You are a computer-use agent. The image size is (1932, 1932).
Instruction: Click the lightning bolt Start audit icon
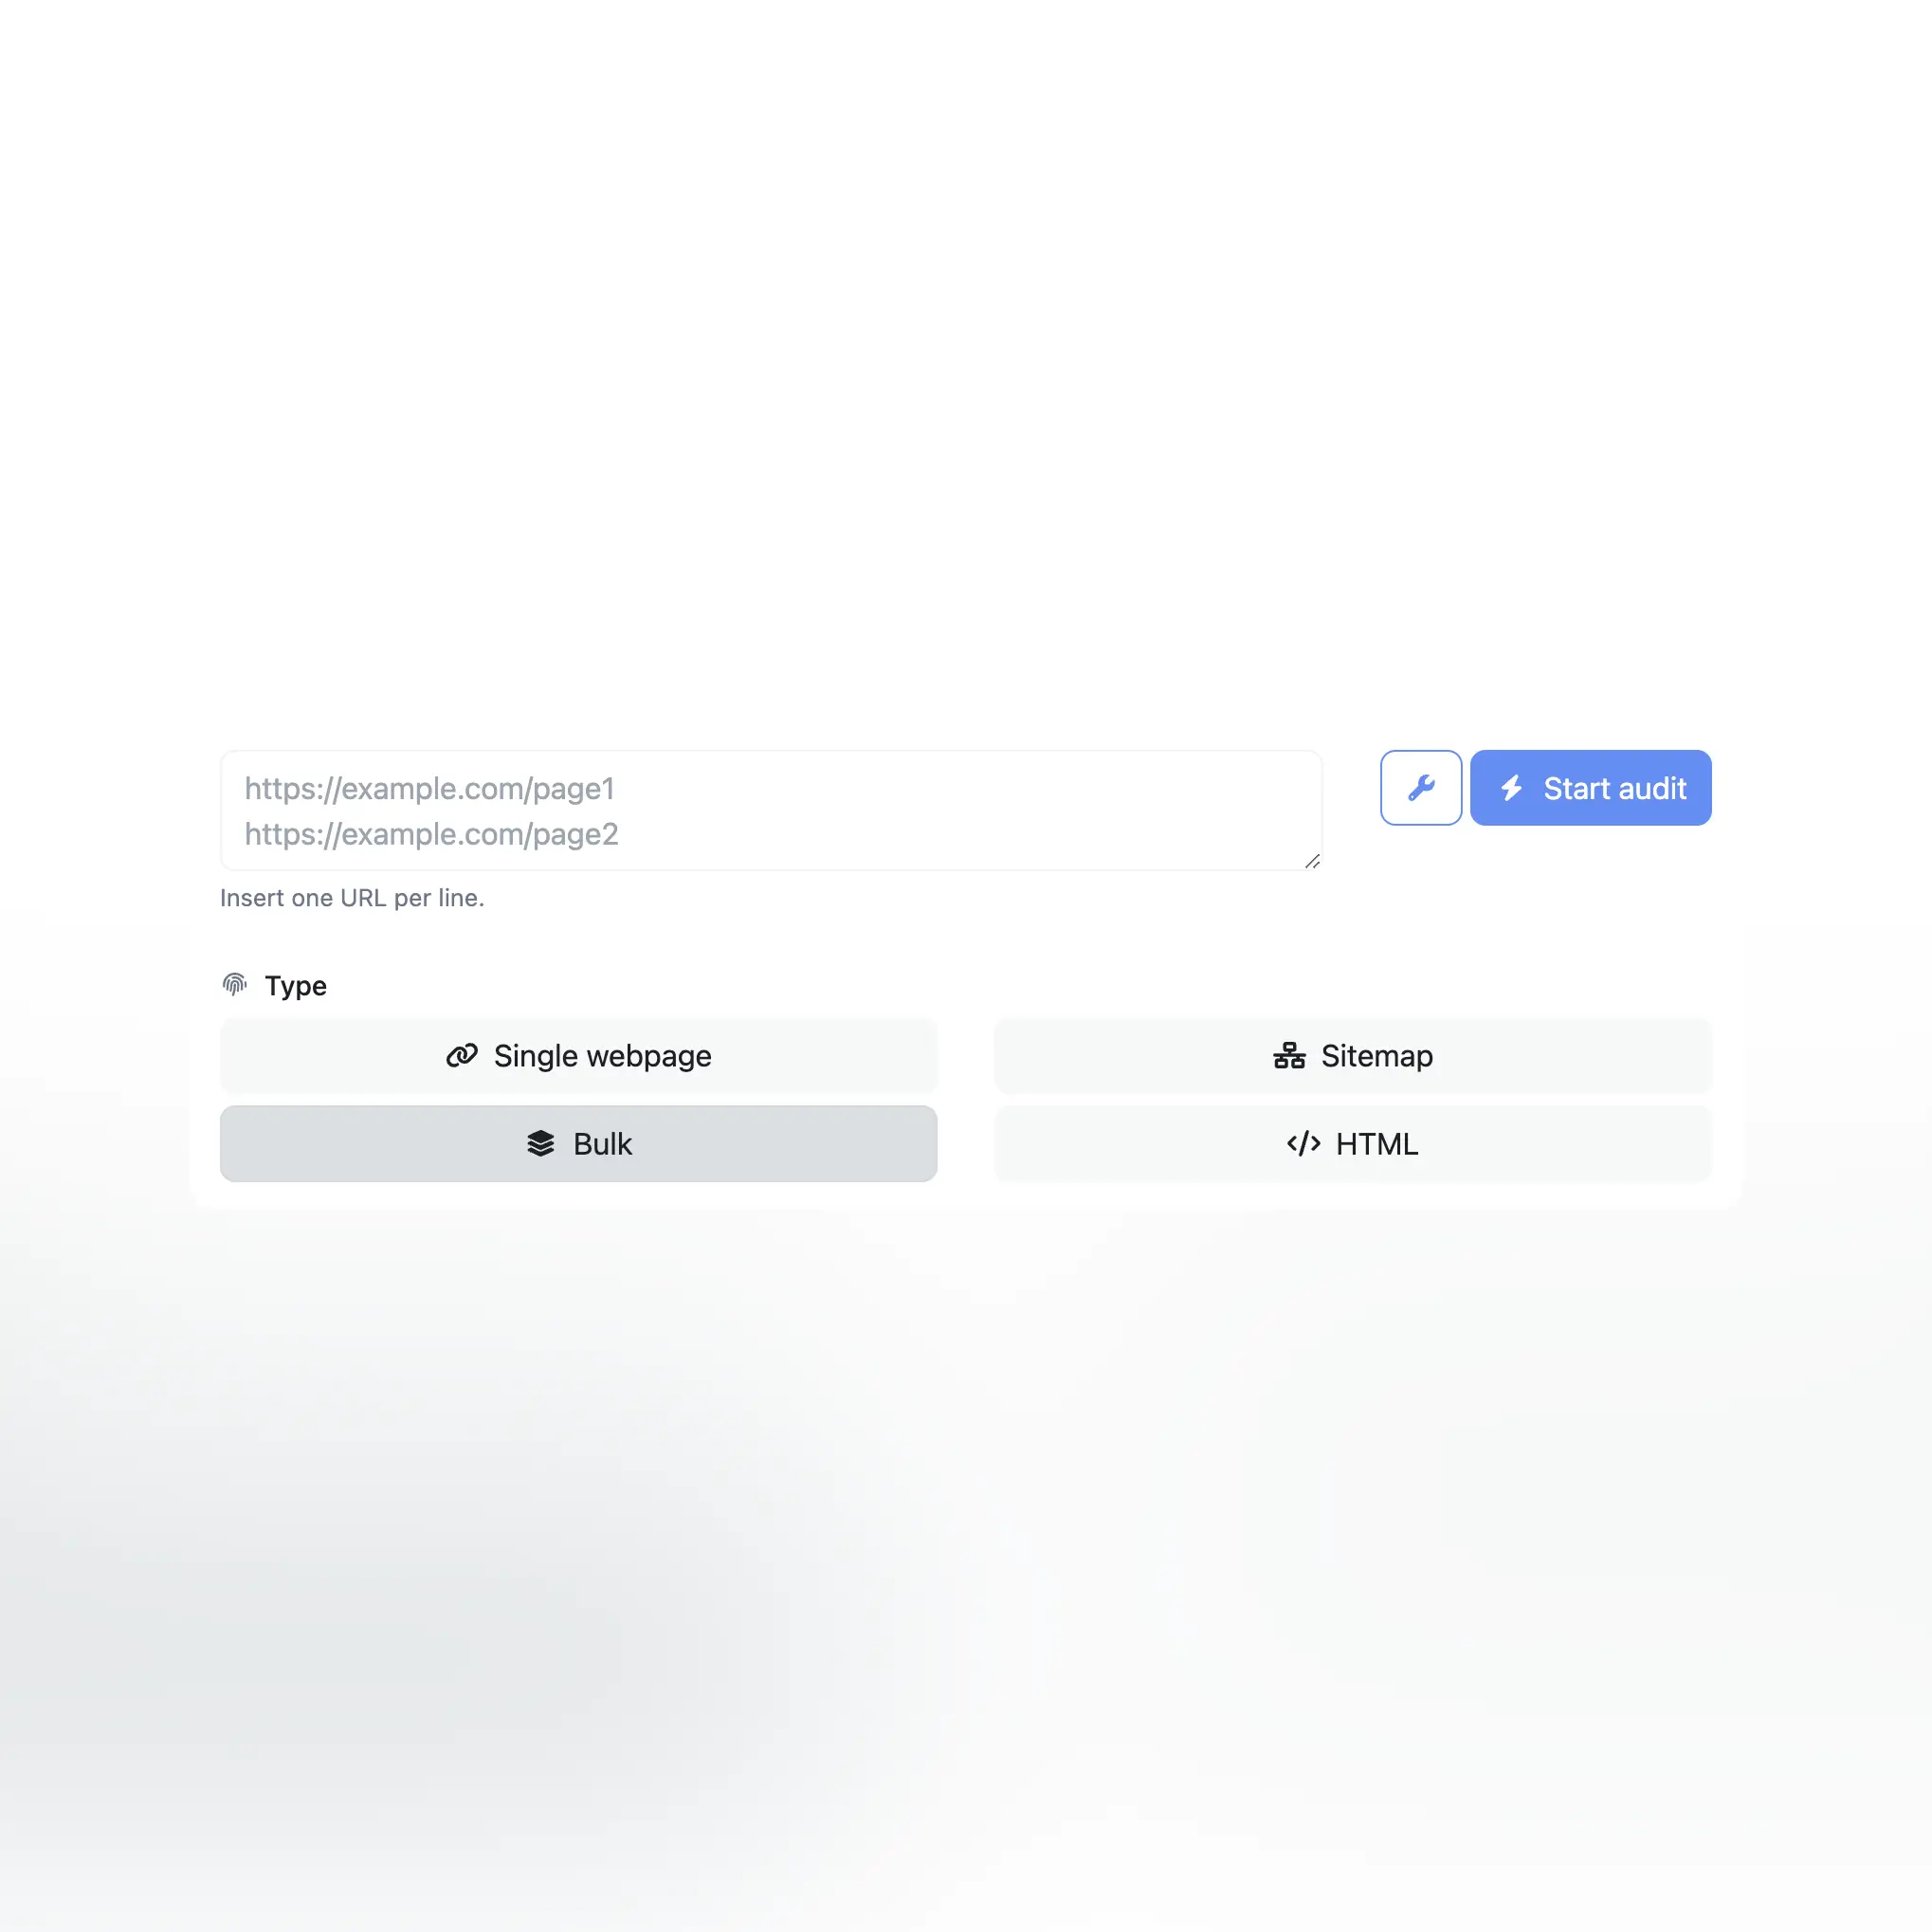tap(1511, 788)
